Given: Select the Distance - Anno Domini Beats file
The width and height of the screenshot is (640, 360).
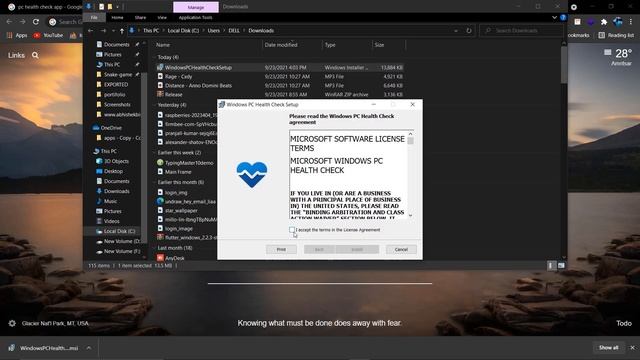Looking at the screenshot, I should [x=198, y=85].
